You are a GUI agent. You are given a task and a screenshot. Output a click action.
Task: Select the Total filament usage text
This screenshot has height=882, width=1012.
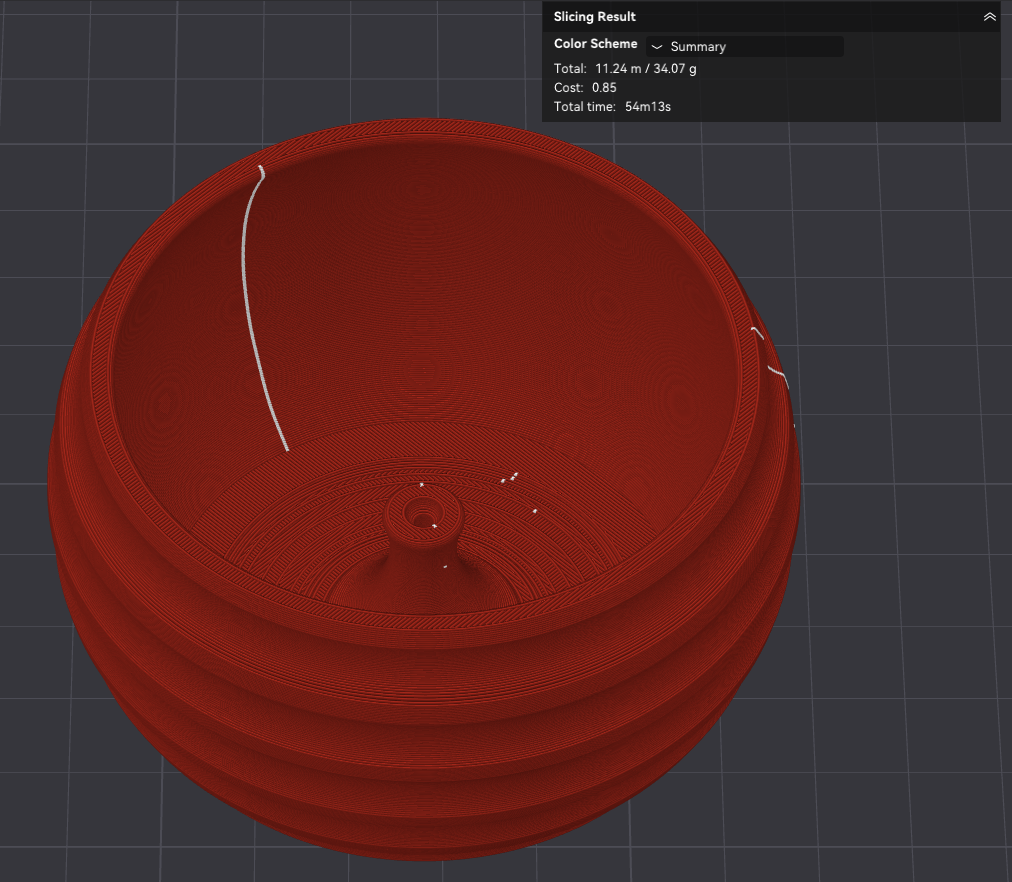[625, 68]
